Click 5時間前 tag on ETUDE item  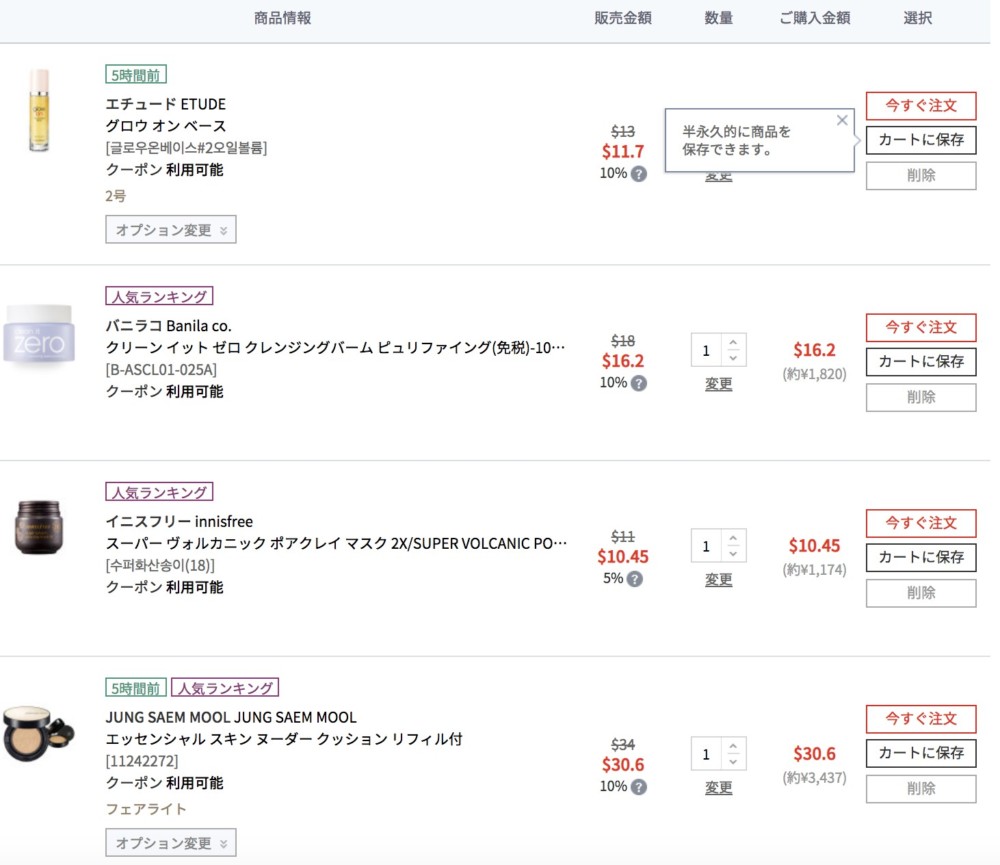click(136, 75)
